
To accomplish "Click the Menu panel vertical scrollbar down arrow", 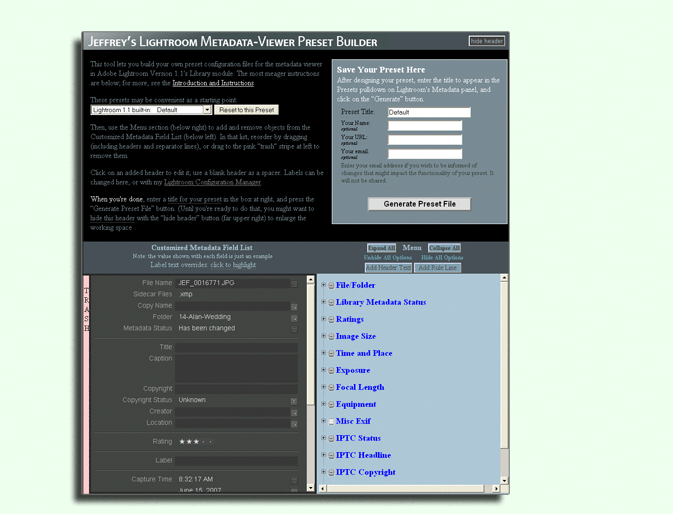I will pos(504,481).
